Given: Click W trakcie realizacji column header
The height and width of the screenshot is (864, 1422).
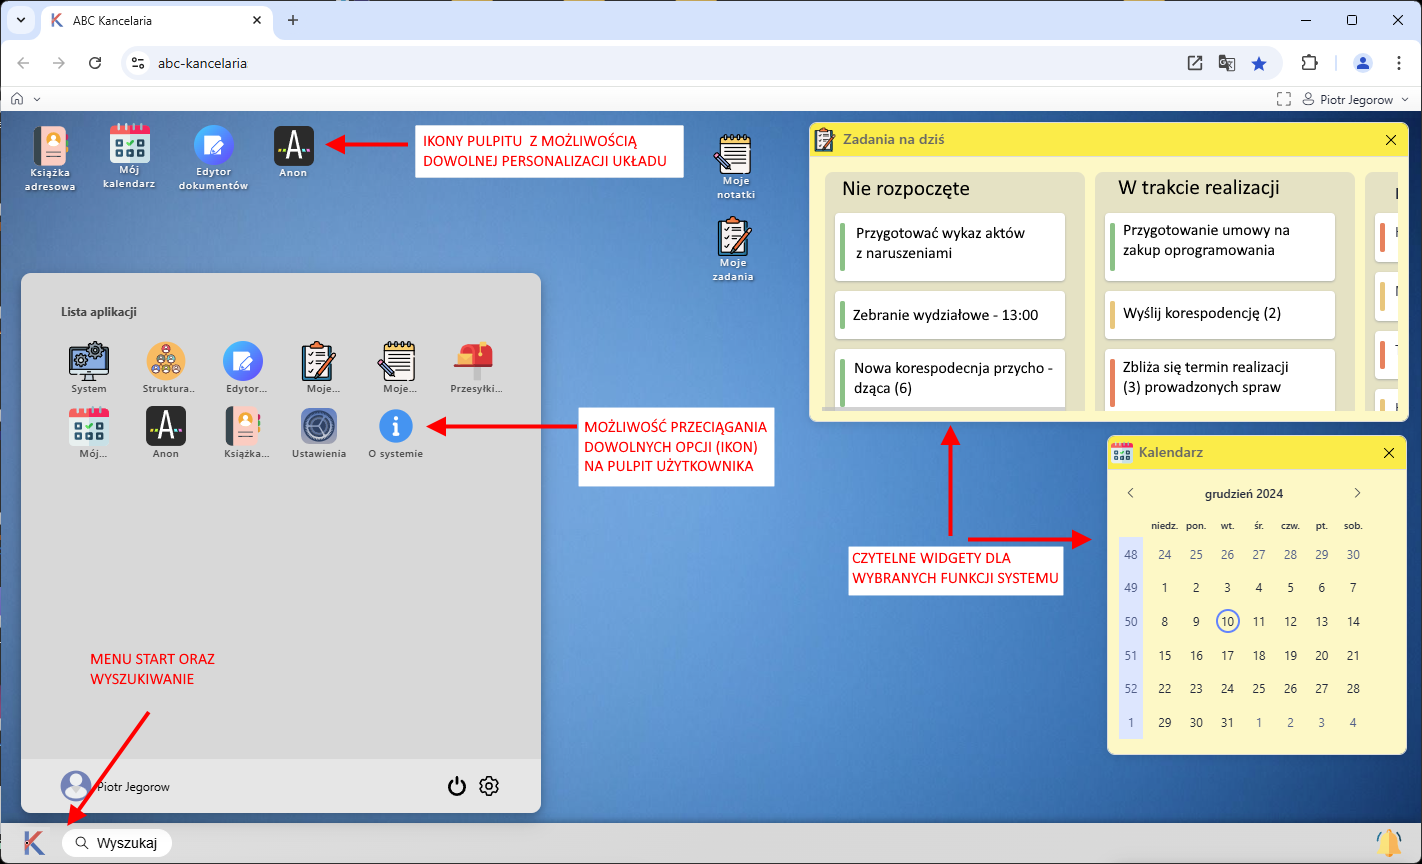Looking at the screenshot, I should point(1198,187).
